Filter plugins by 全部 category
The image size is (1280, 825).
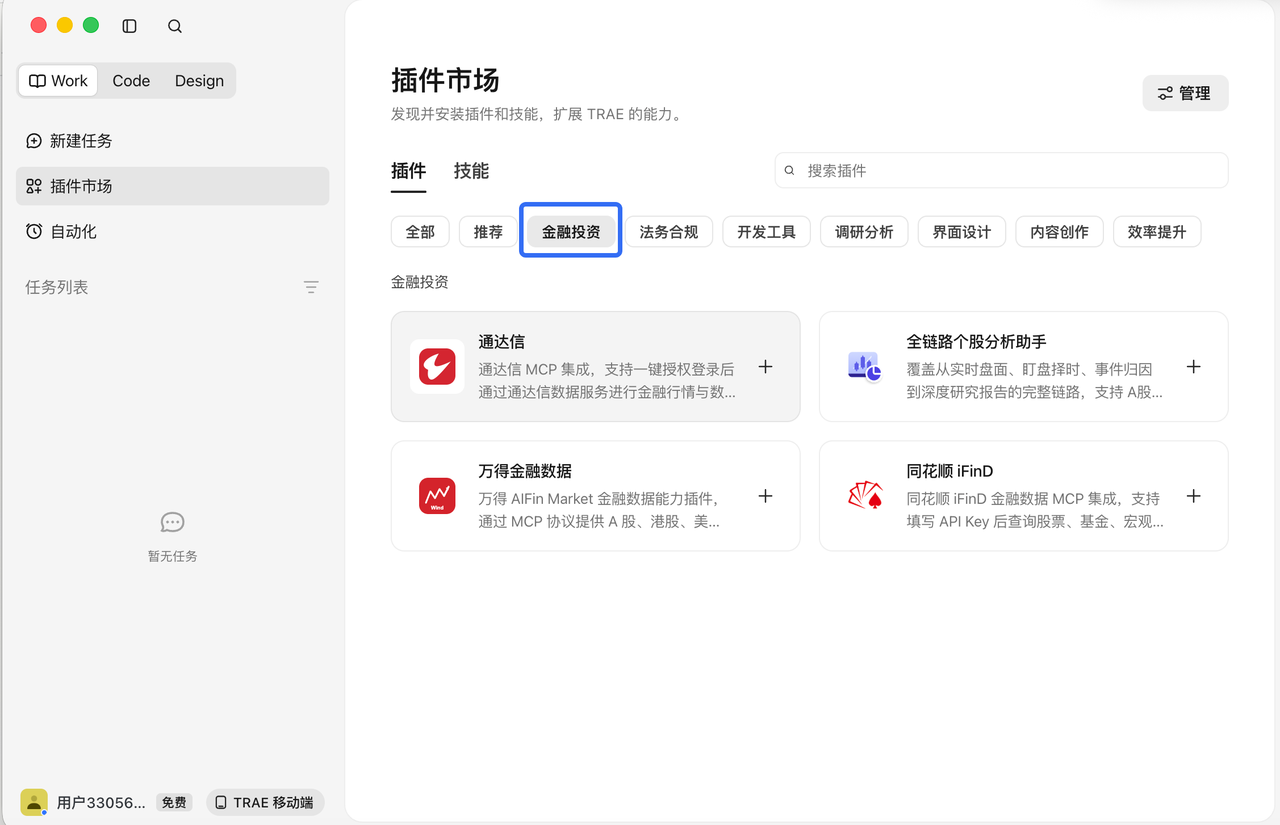coord(420,232)
